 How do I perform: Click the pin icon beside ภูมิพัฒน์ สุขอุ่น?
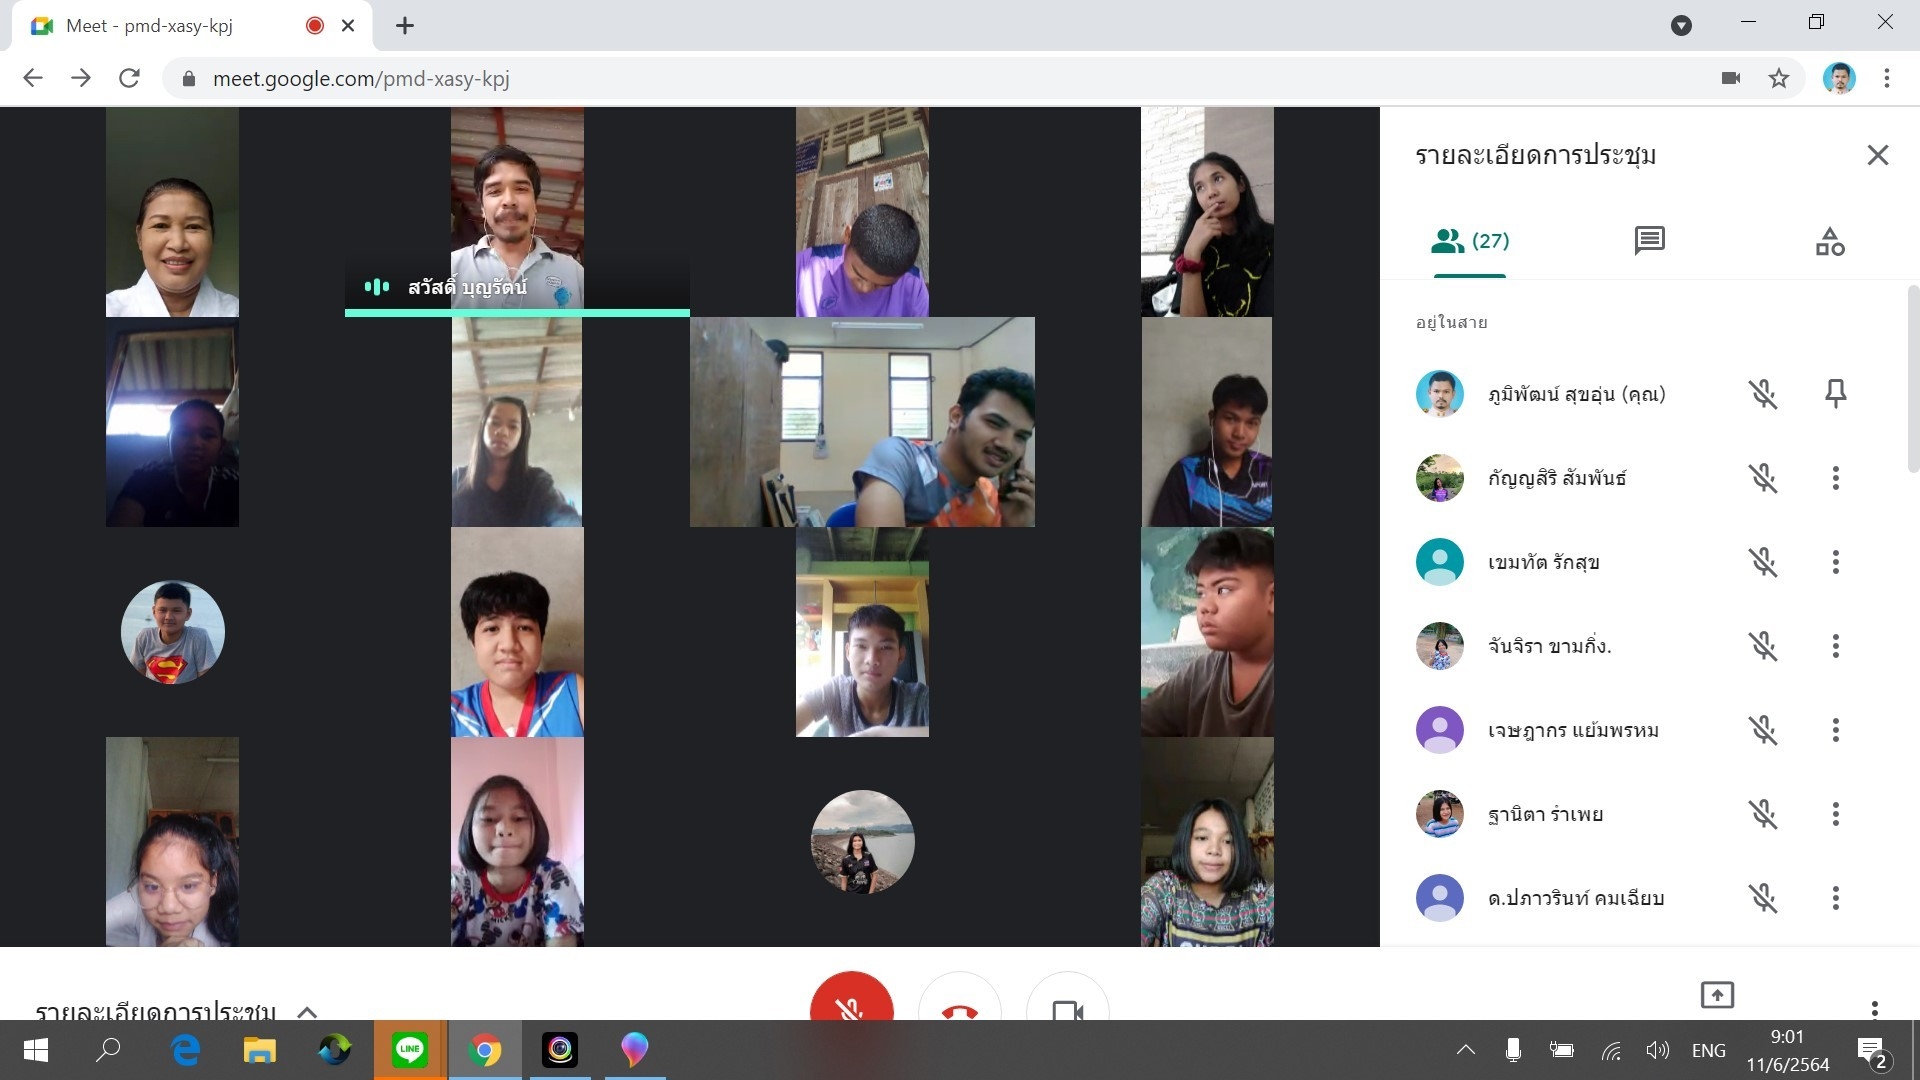coord(1835,393)
